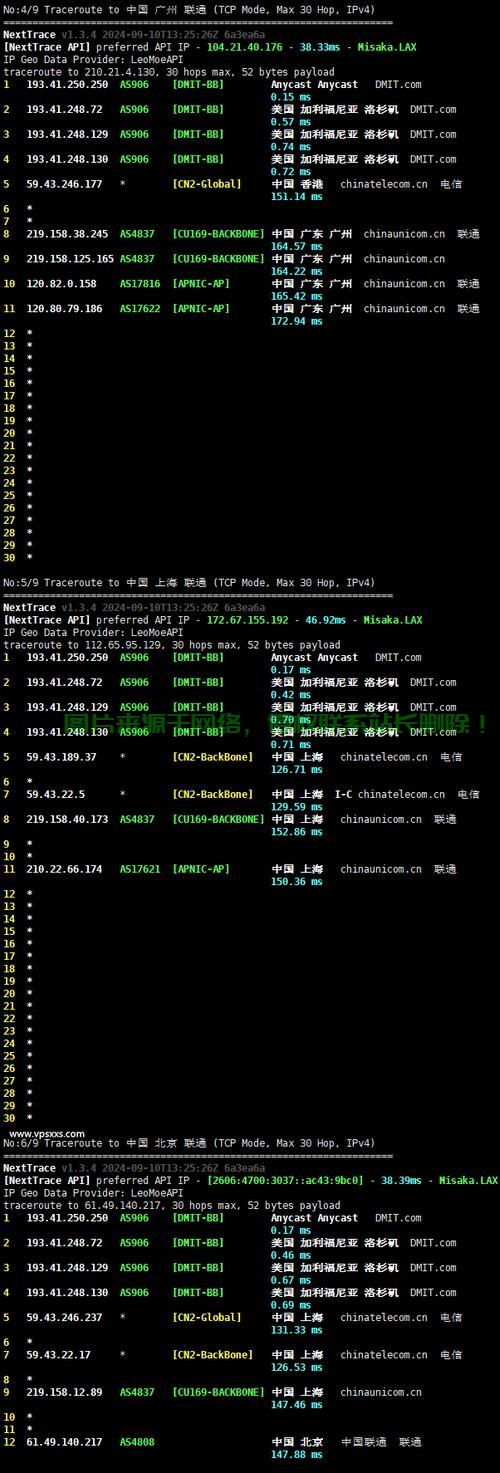The image size is (500, 1473).
Task: Click the latency value "151.14 ms"
Action: tap(297, 197)
